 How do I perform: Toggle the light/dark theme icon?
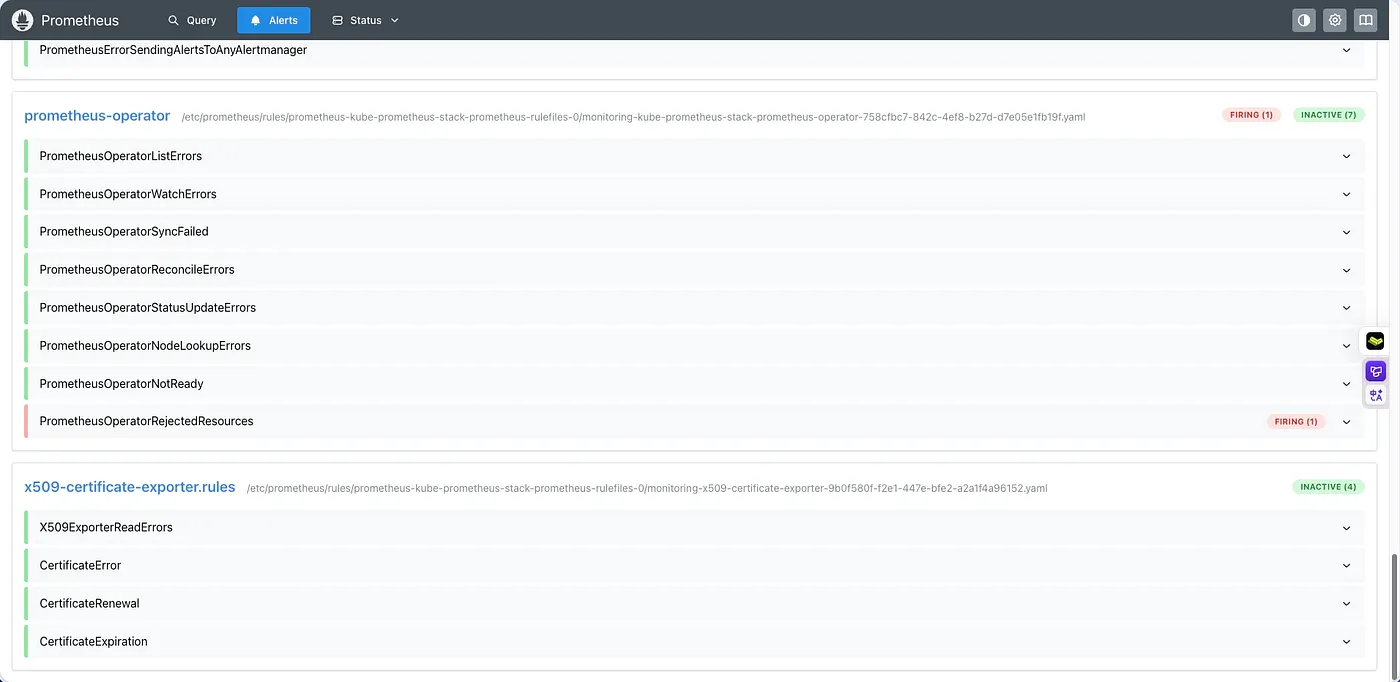point(1303,20)
